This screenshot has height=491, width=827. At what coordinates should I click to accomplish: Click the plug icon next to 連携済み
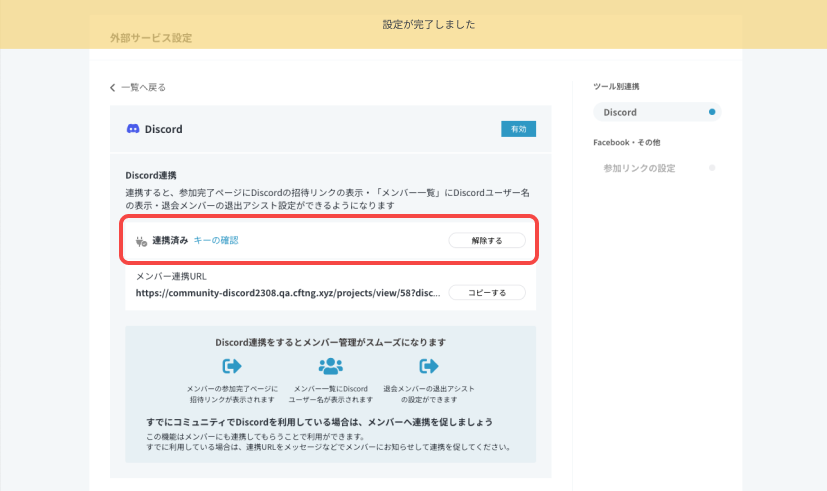point(140,241)
